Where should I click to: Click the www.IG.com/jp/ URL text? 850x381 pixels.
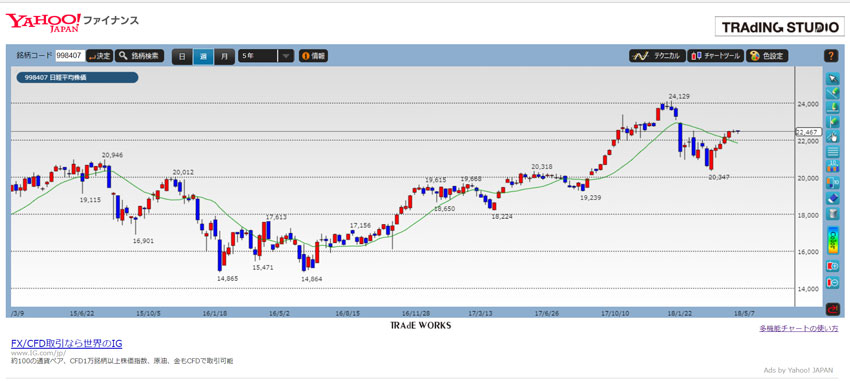pyautogui.click(x=38, y=353)
